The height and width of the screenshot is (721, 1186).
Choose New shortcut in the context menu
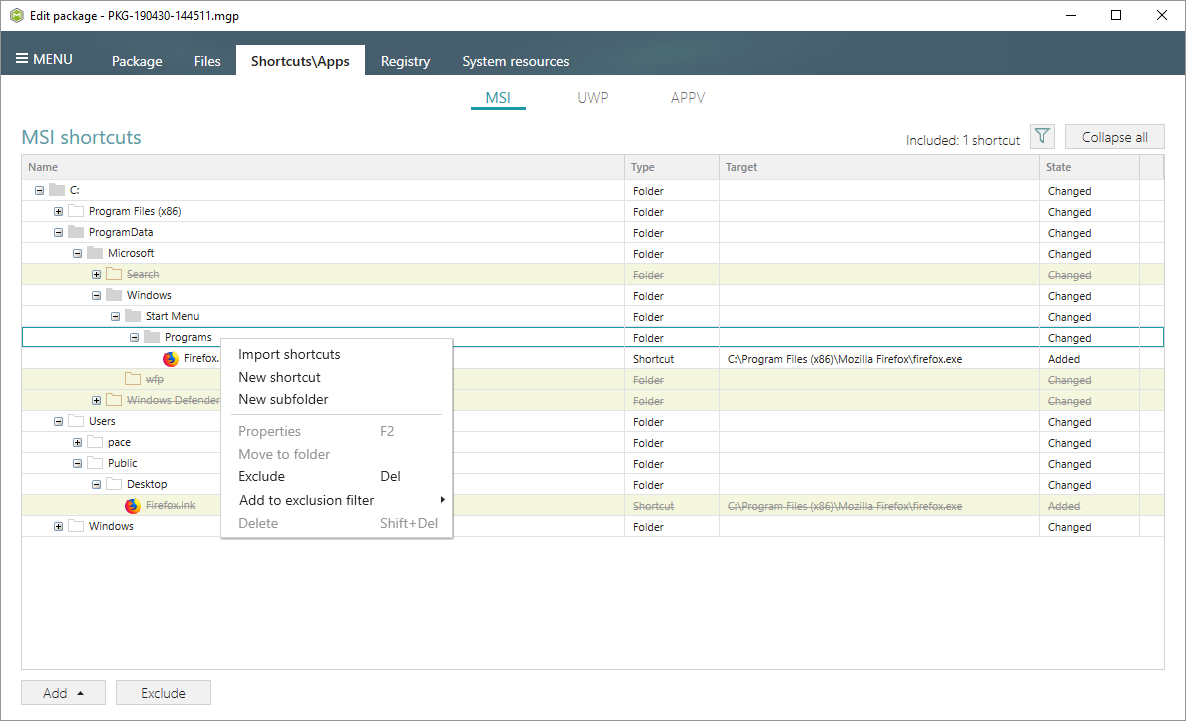click(x=337, y=377)
